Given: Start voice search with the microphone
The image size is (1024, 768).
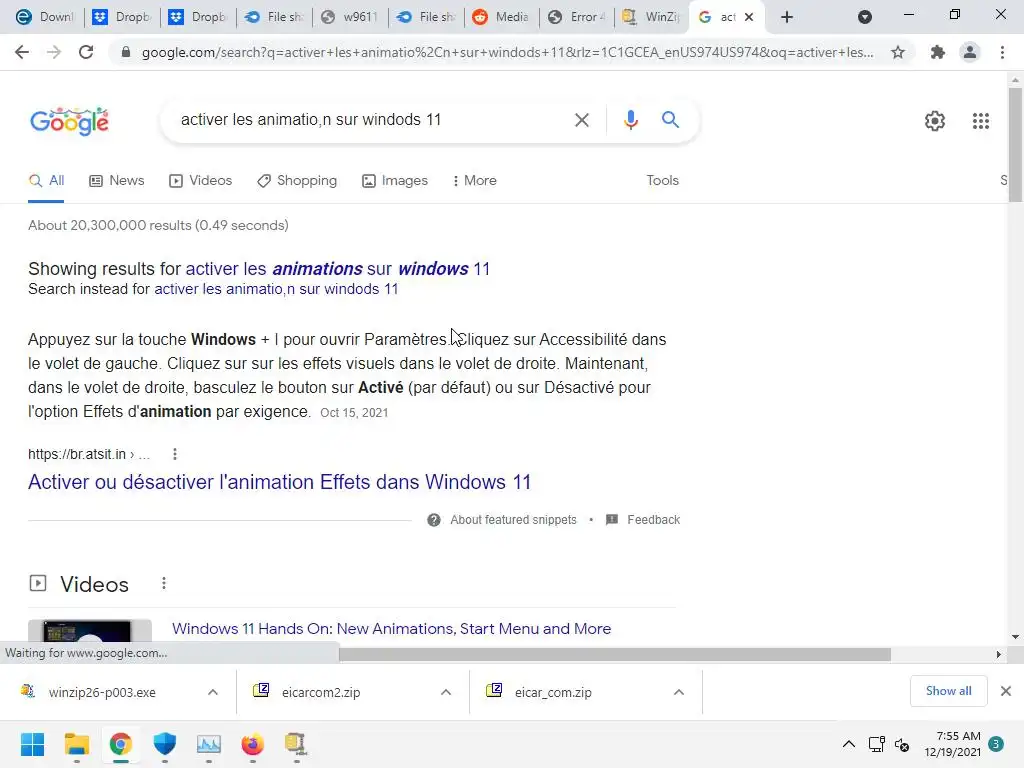Looking at the screenshot, I should 630,120.
